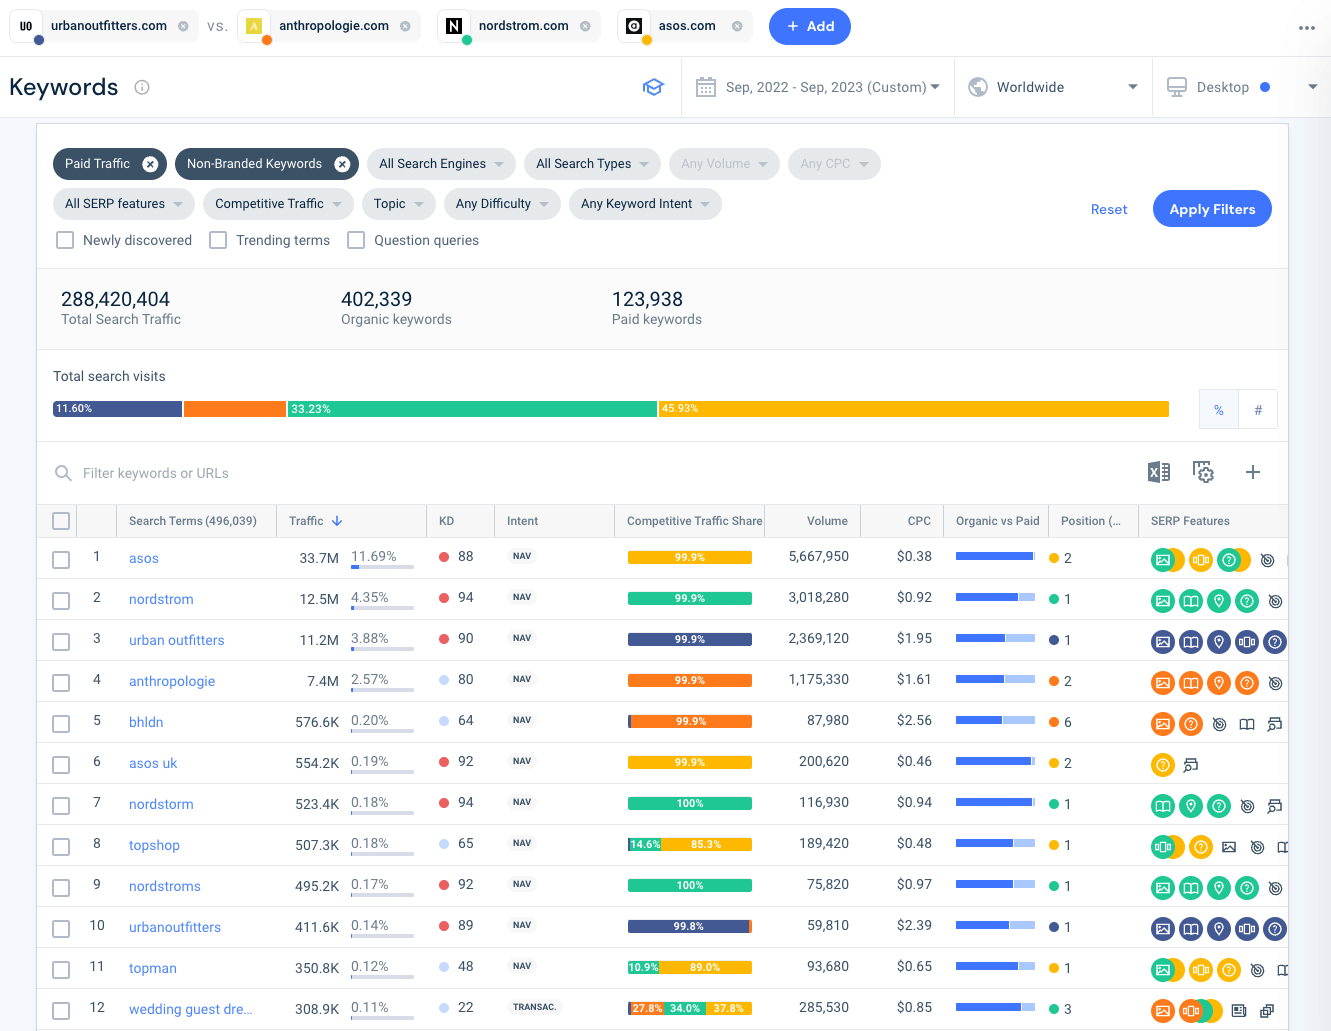Remove urbanoutfitters.com from the comparison
1331x1031 pixels.
pos(183,26)
